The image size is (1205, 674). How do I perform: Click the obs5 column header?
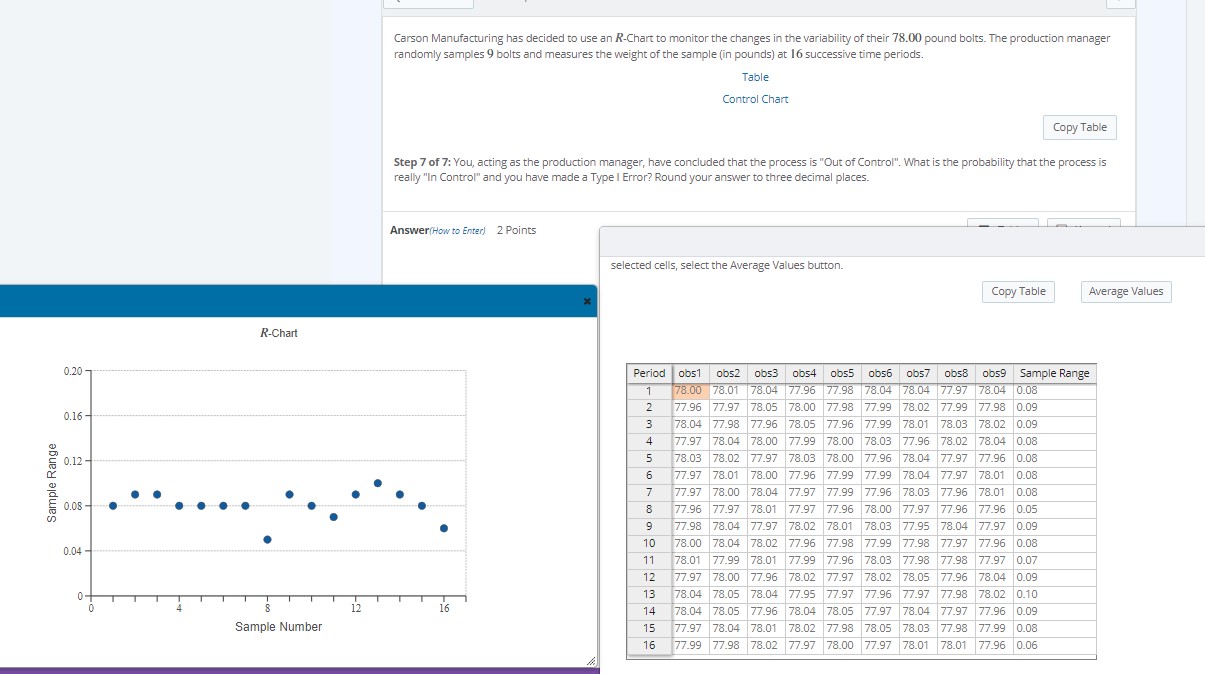(842, 373)
